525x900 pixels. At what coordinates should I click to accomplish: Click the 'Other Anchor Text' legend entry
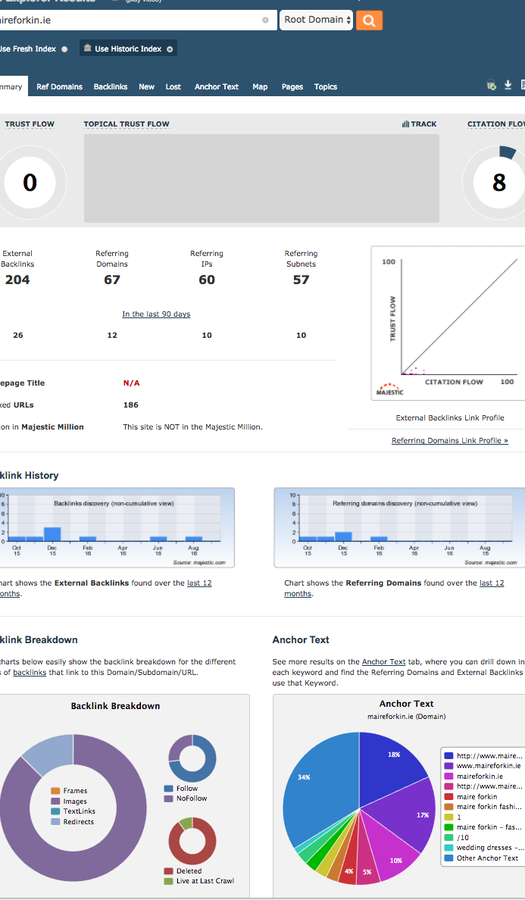tap(481, 858)
